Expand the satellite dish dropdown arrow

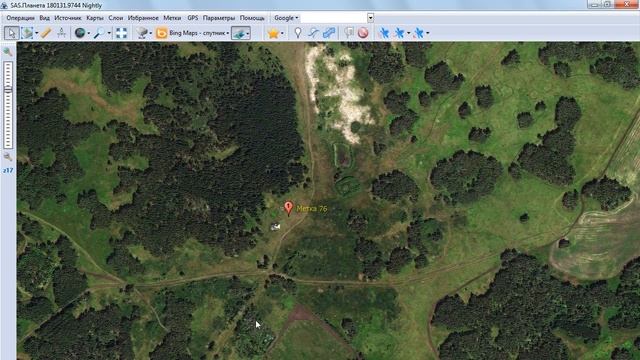(151, 33)
